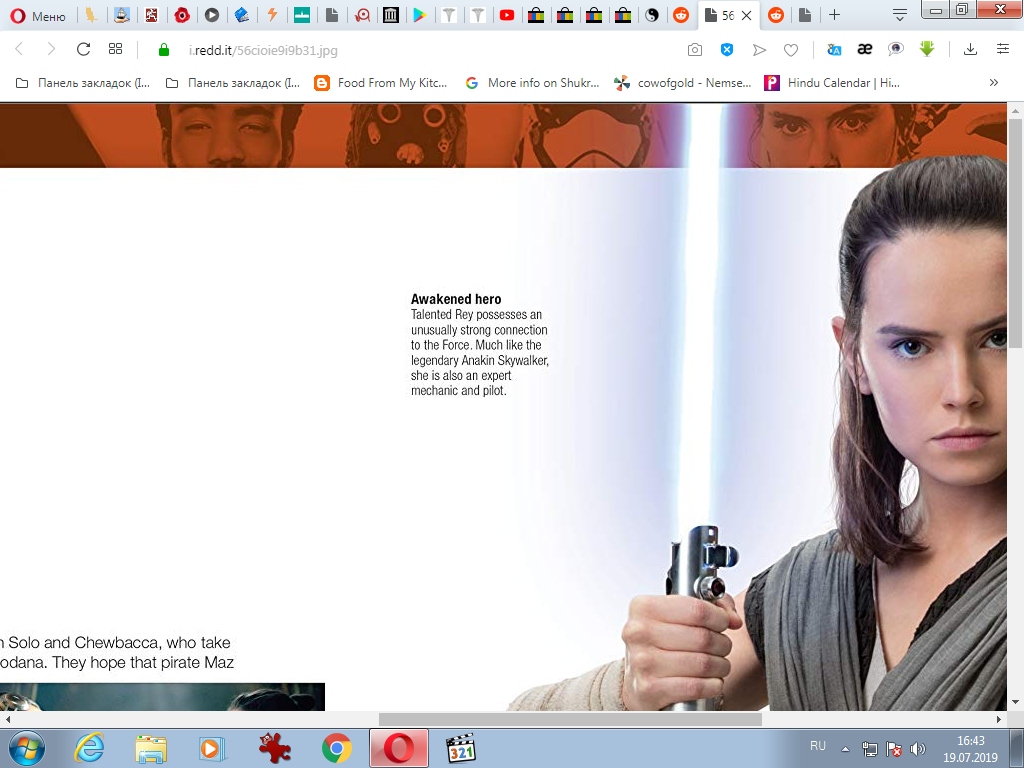Launch Internet Explorer from taskbar
Image resolution: width=1024 pixels, height=768 pixels.
point(89,748)
